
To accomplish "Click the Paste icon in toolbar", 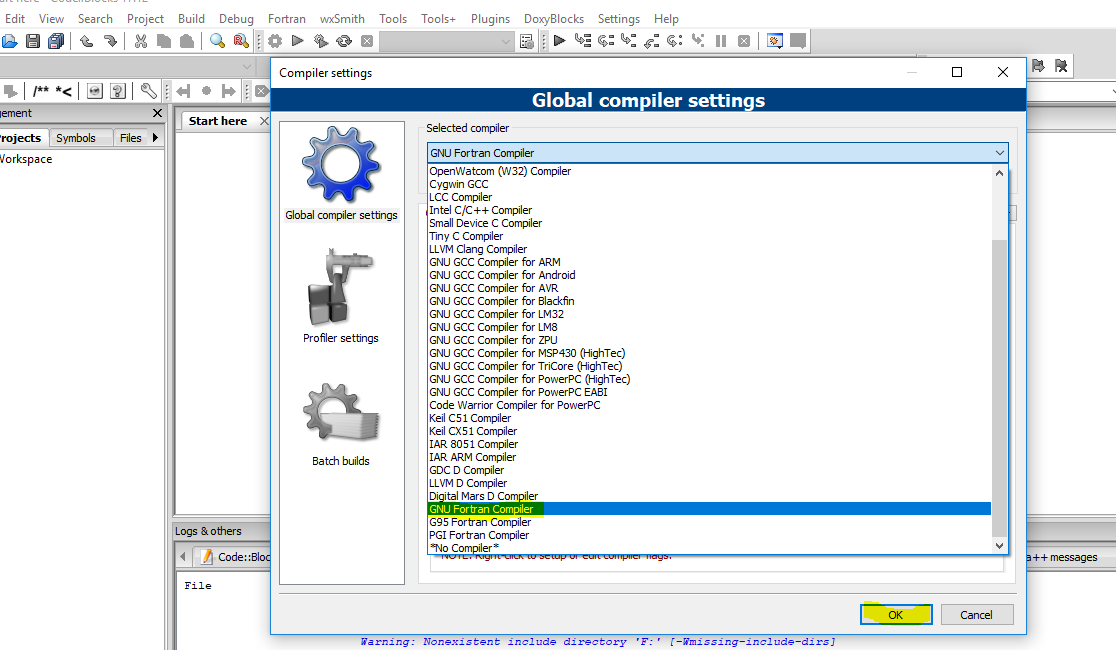I will [186, 41].
